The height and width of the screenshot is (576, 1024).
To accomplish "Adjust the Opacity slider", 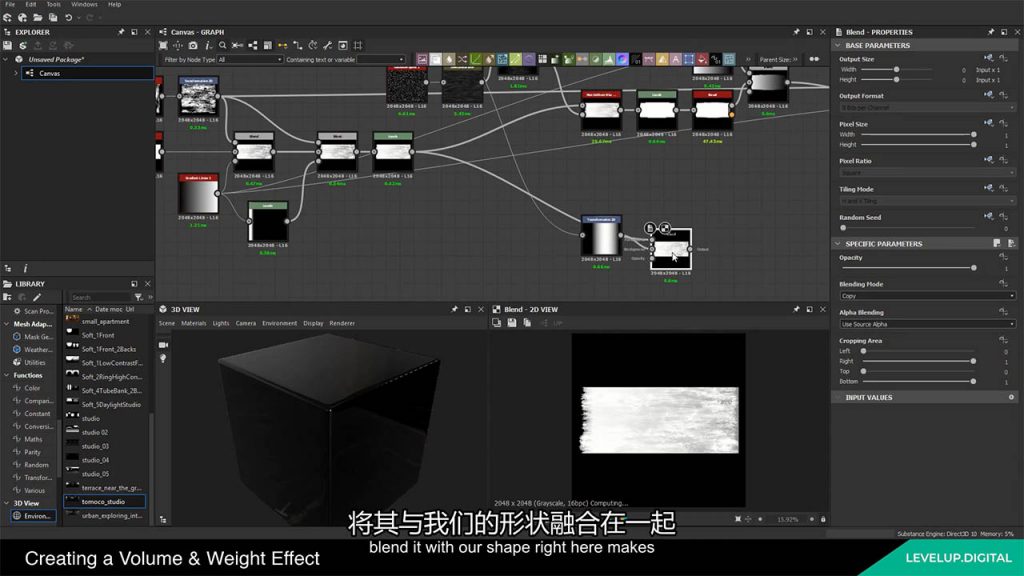I will 908,268.
